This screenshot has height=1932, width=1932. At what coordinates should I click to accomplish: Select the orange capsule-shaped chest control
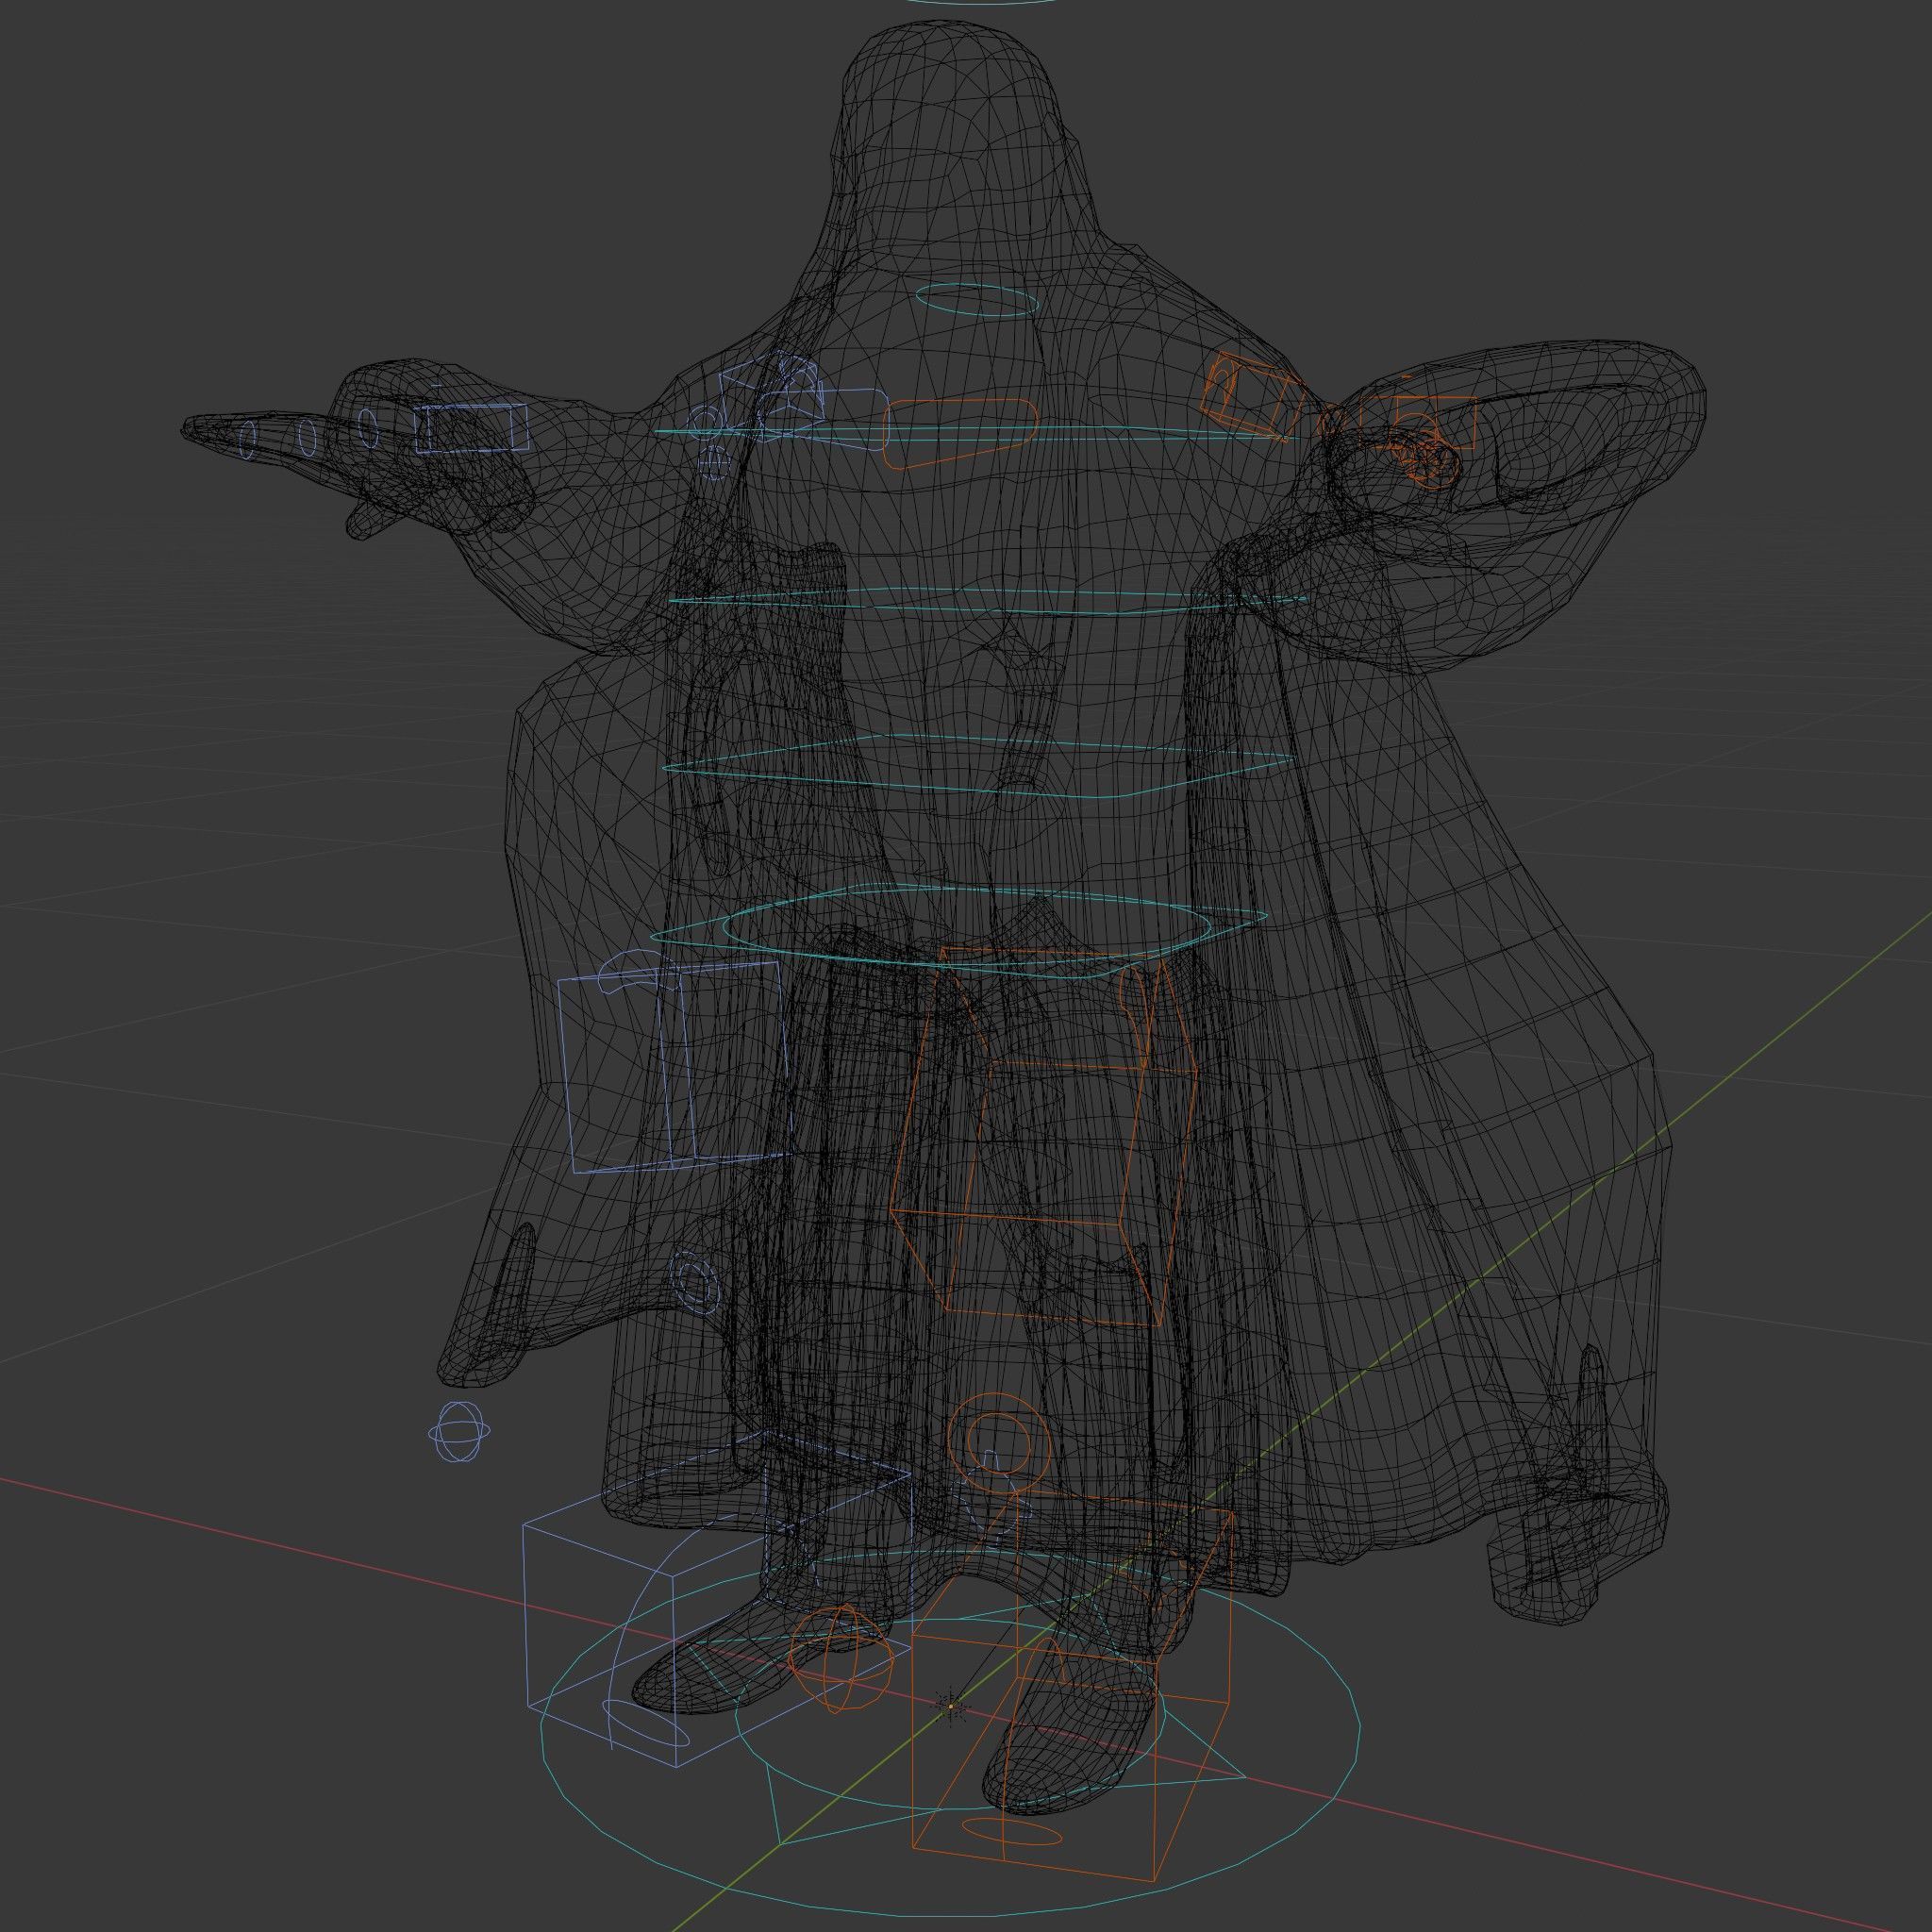pyautogui.click(x=960, y=433)
